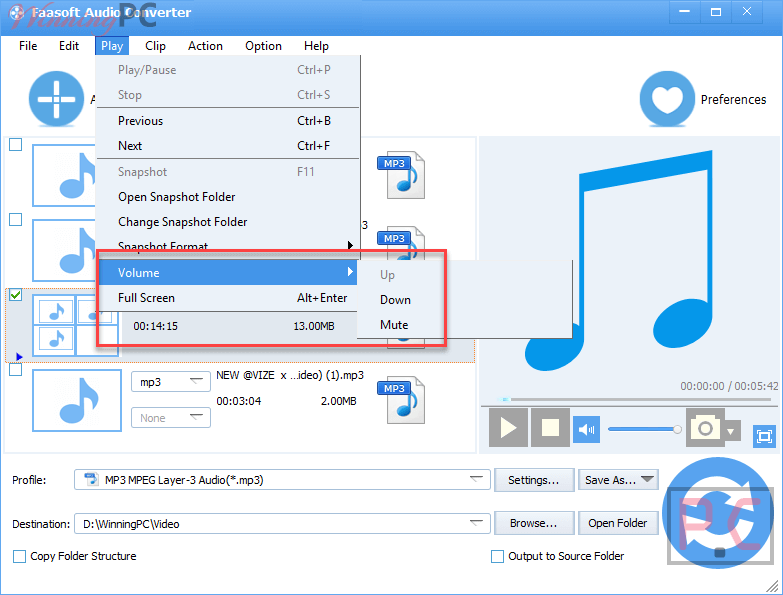This screenshot has width=783, height=595.
Task: Click the Browse... button
Action: point(534,523)
